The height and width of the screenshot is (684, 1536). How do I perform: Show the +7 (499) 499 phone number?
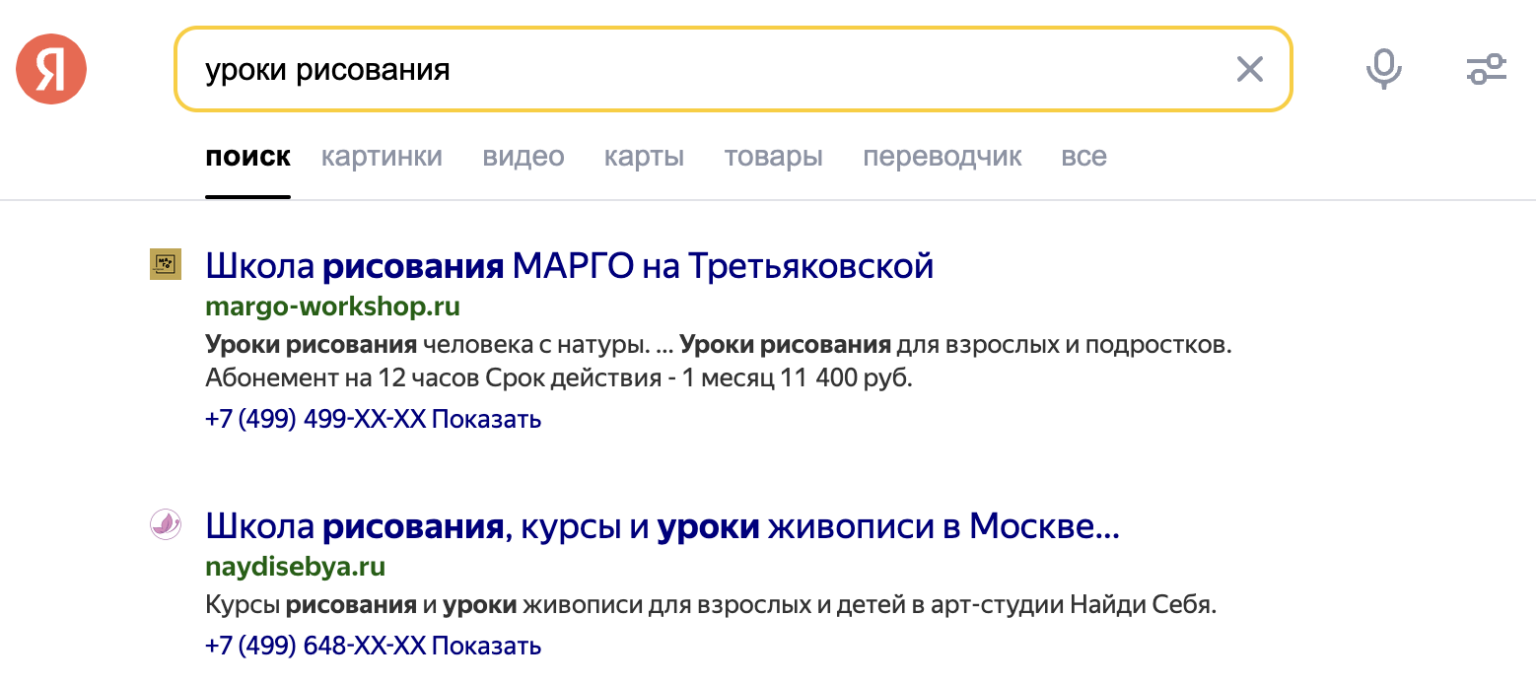pyautogui.click(x=486, y=419)
